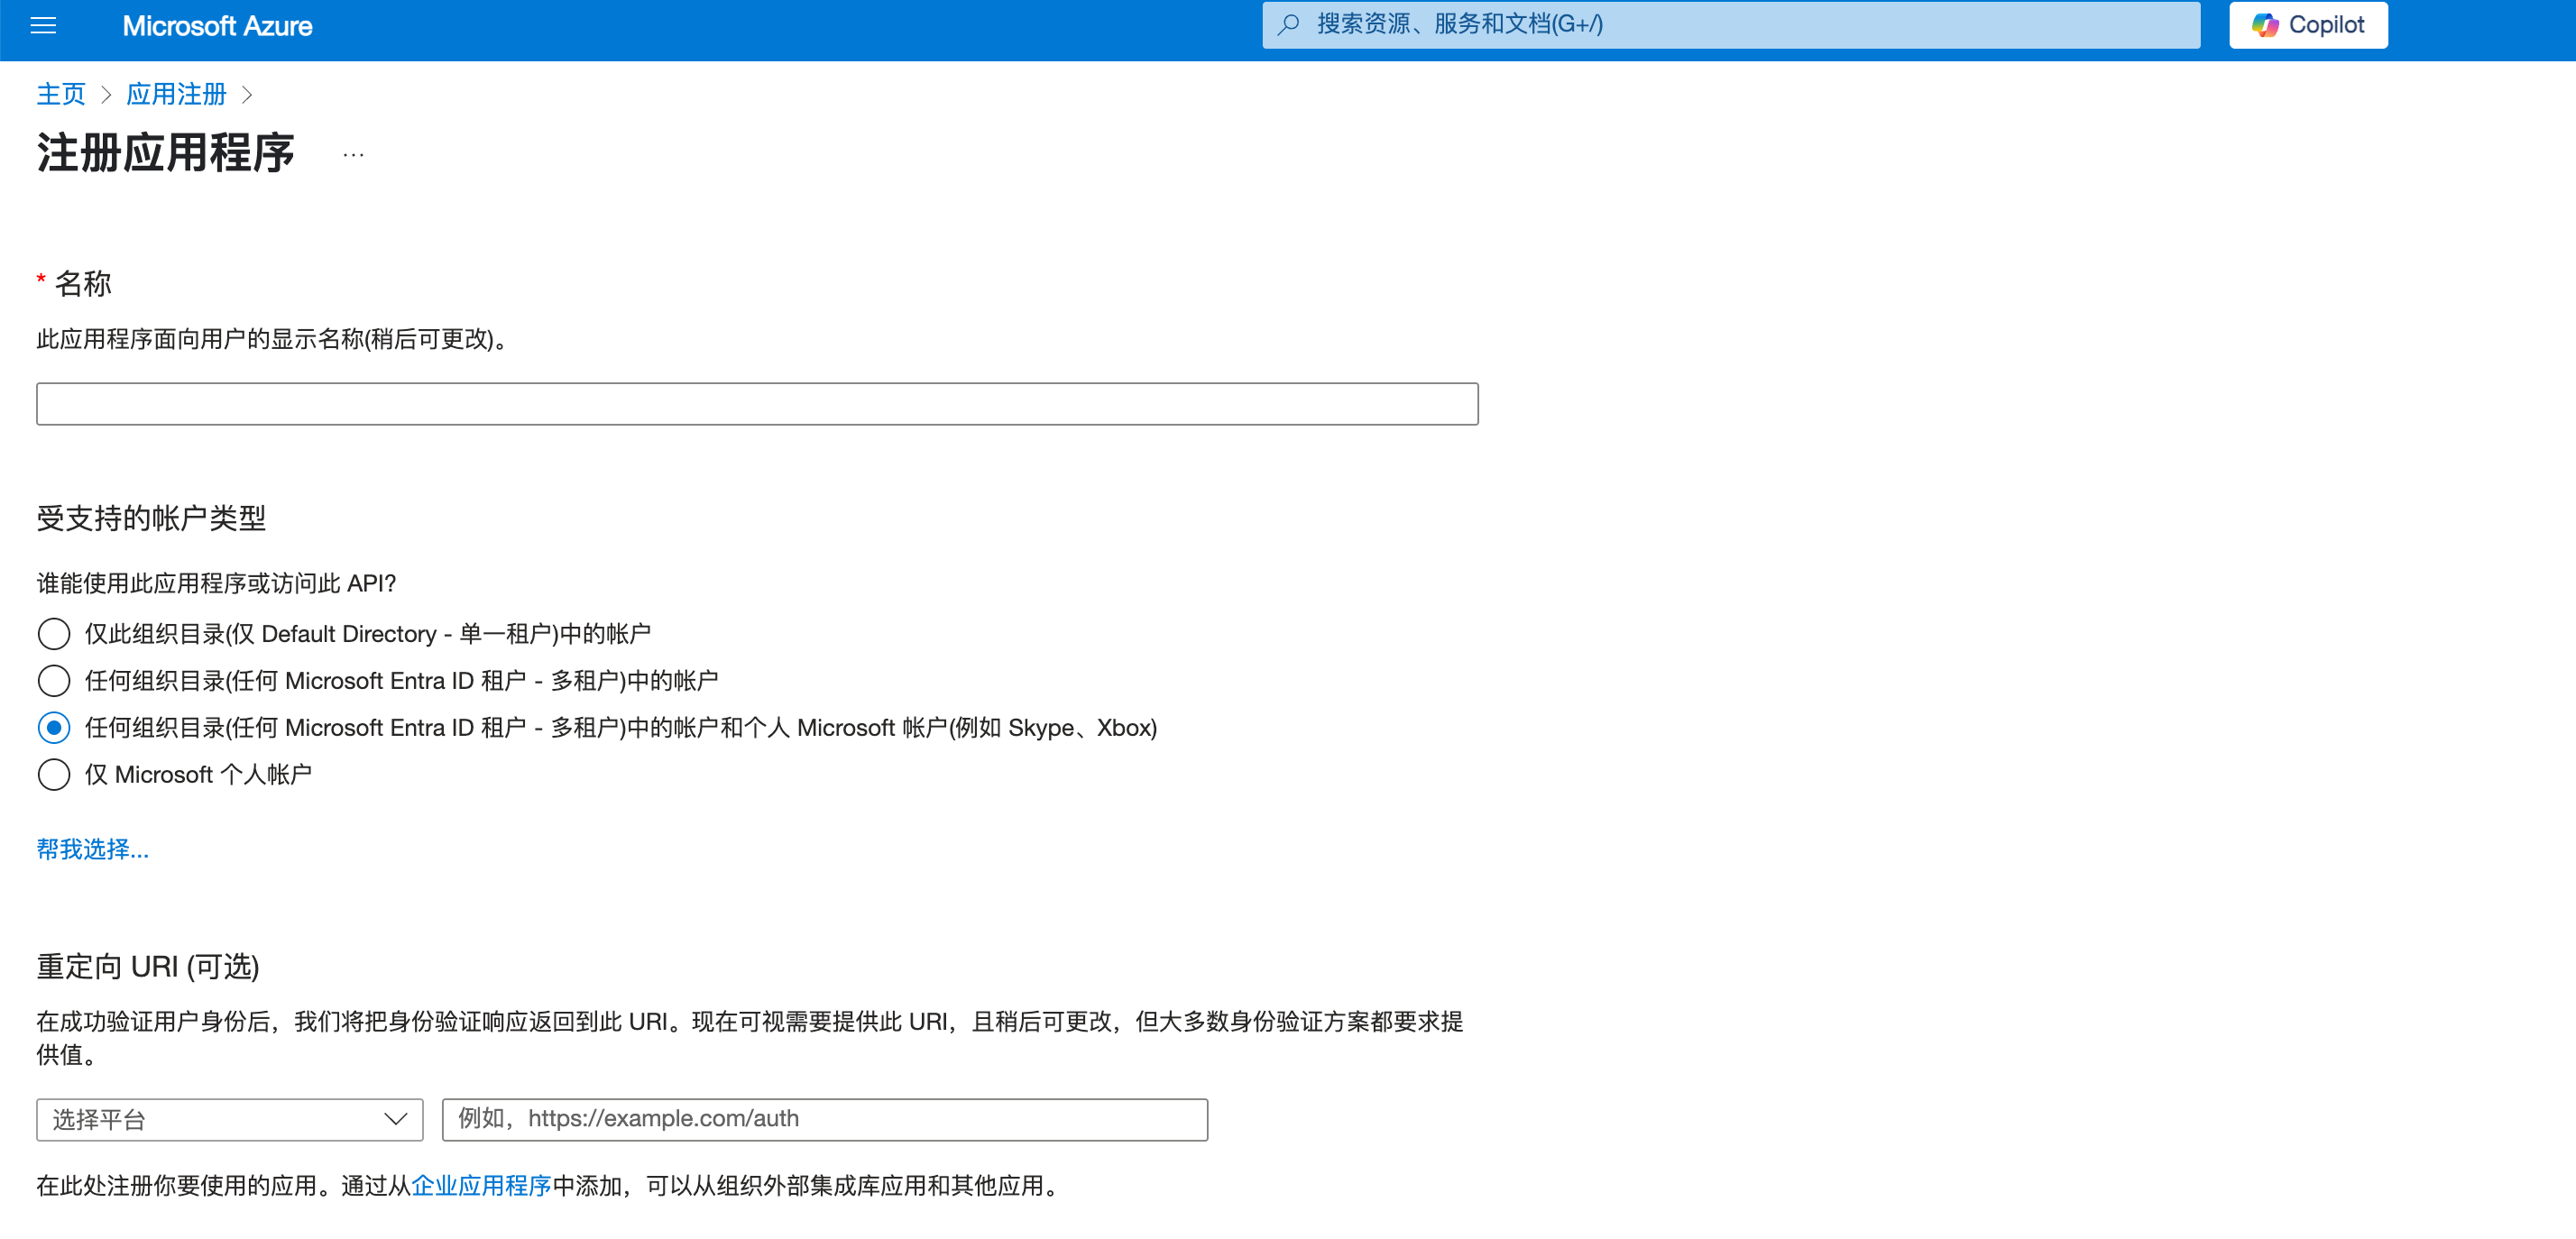The width and height of the screenshot is (2576, 1239).
Task: Click the redirect URI input field
Action: pyautogui.click(x=825, y=1119)
